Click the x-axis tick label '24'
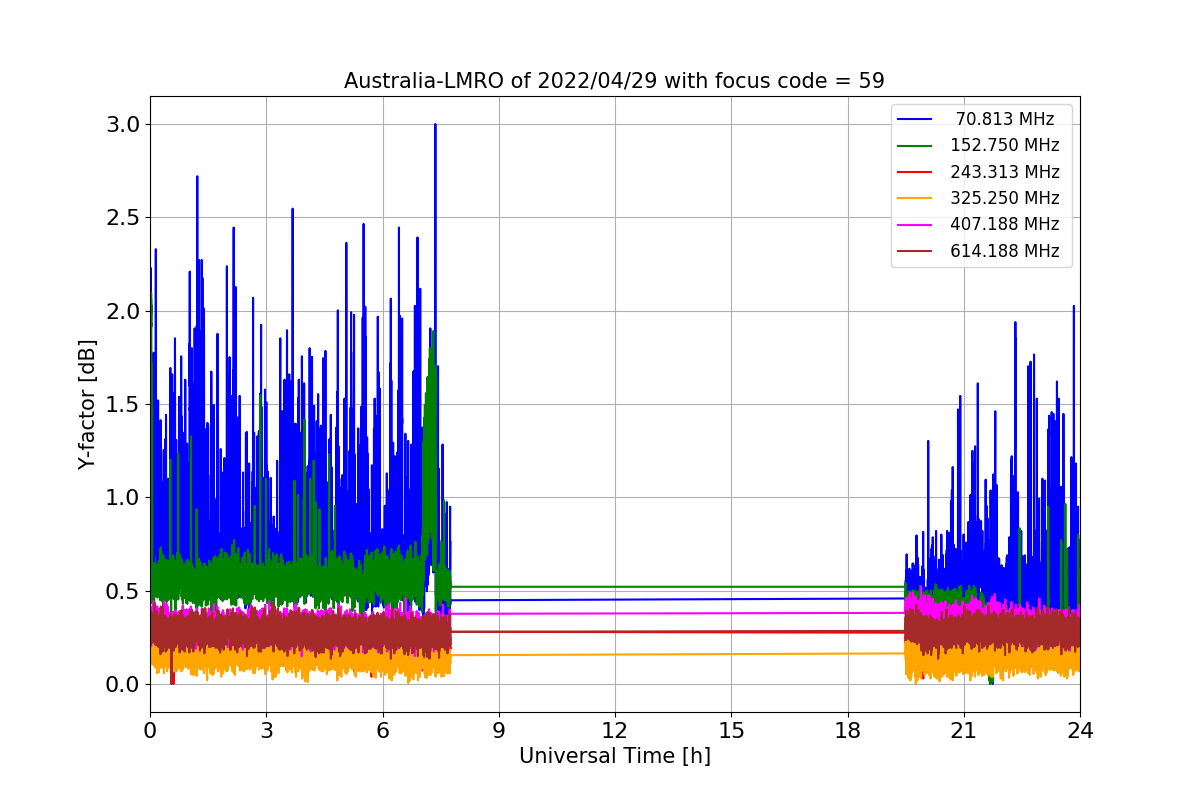 (x=1080, y=729)
